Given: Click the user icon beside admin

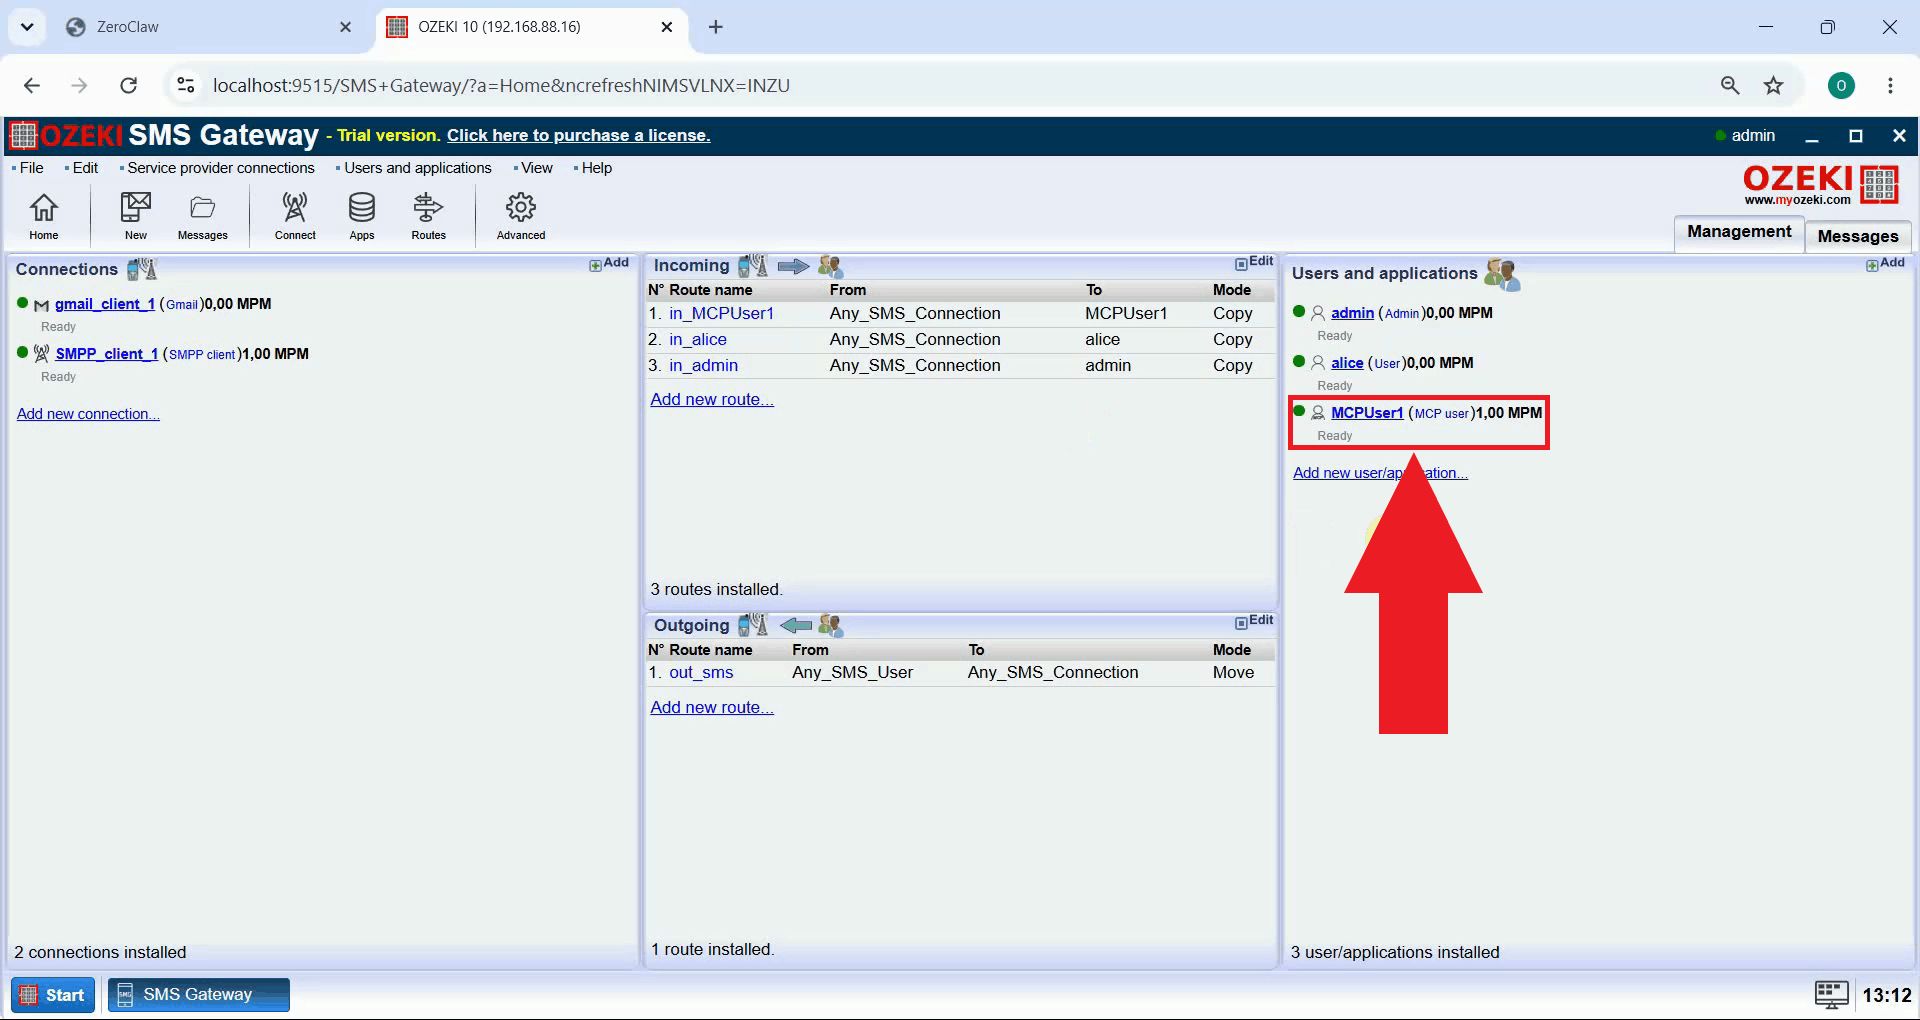Looking at the screenshot, I should coord(1318,313).
